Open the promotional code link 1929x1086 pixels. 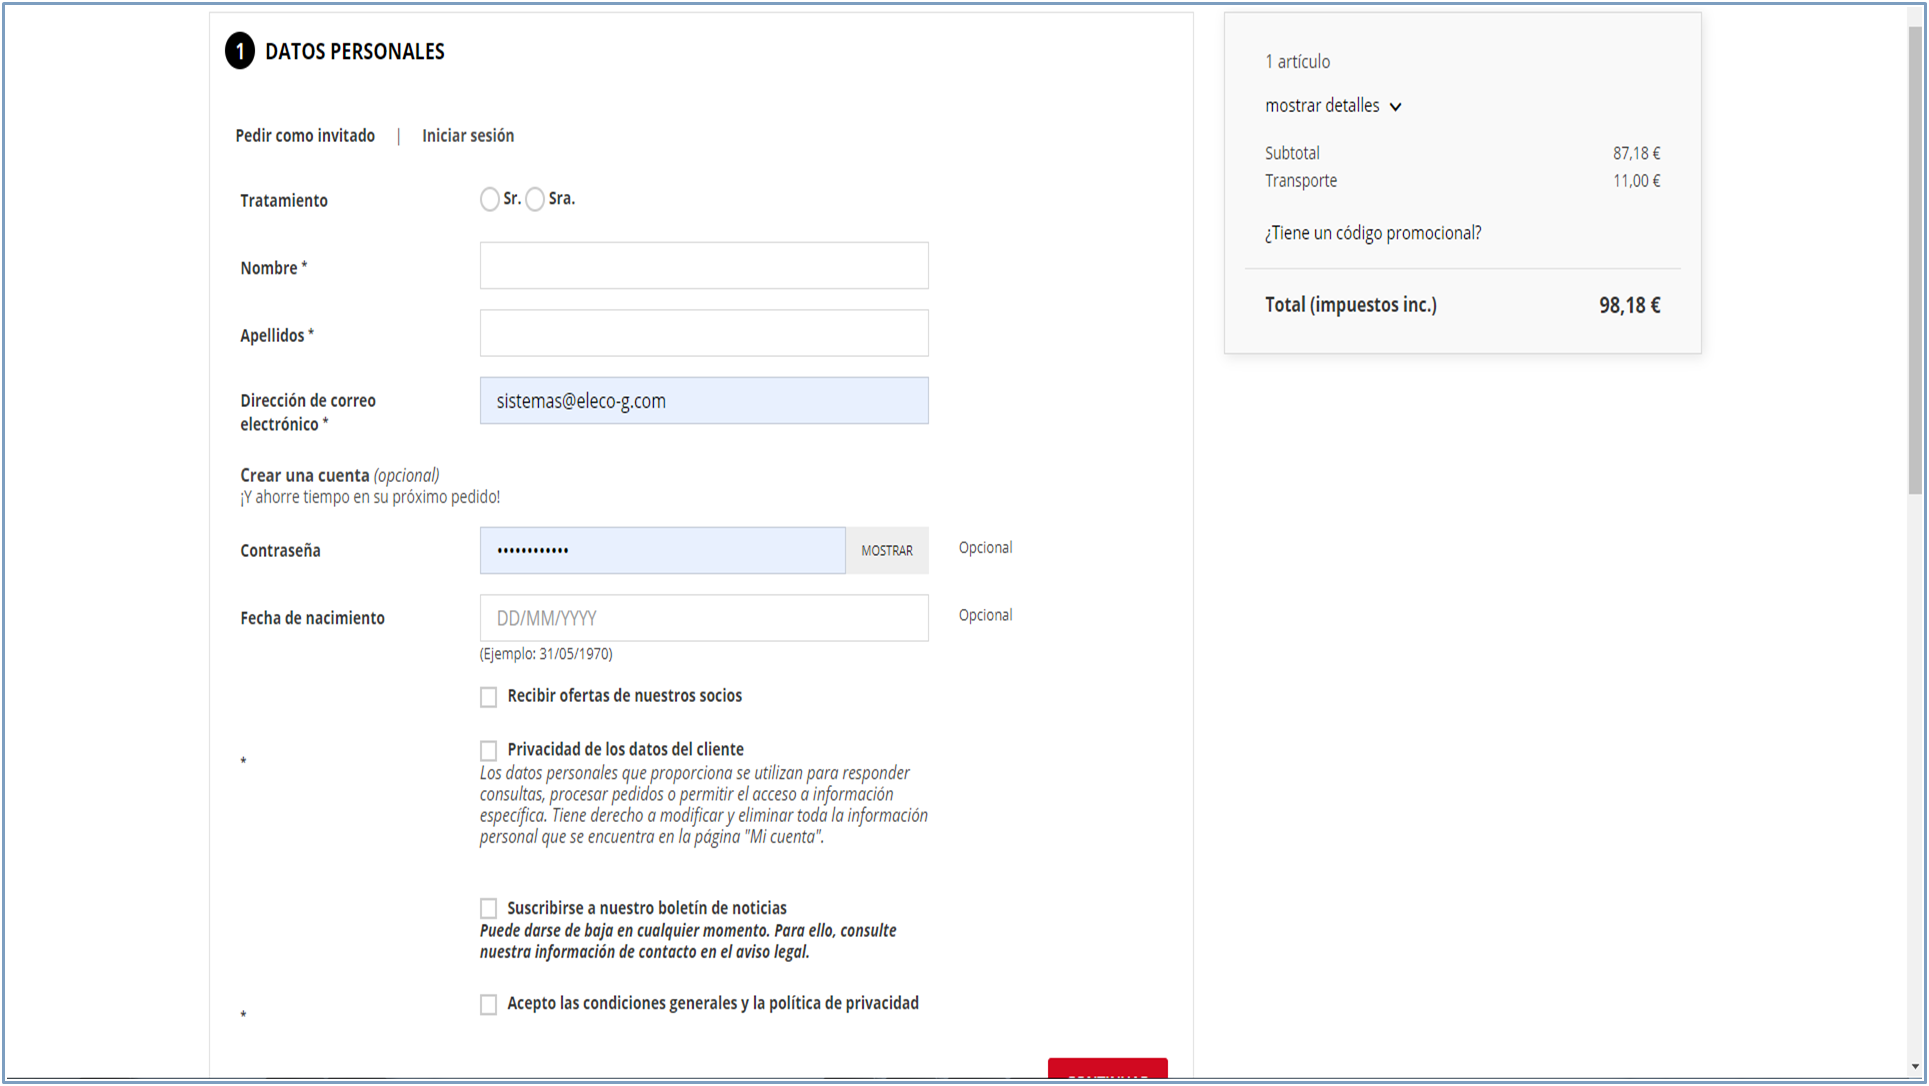(x=1373, y=233)
